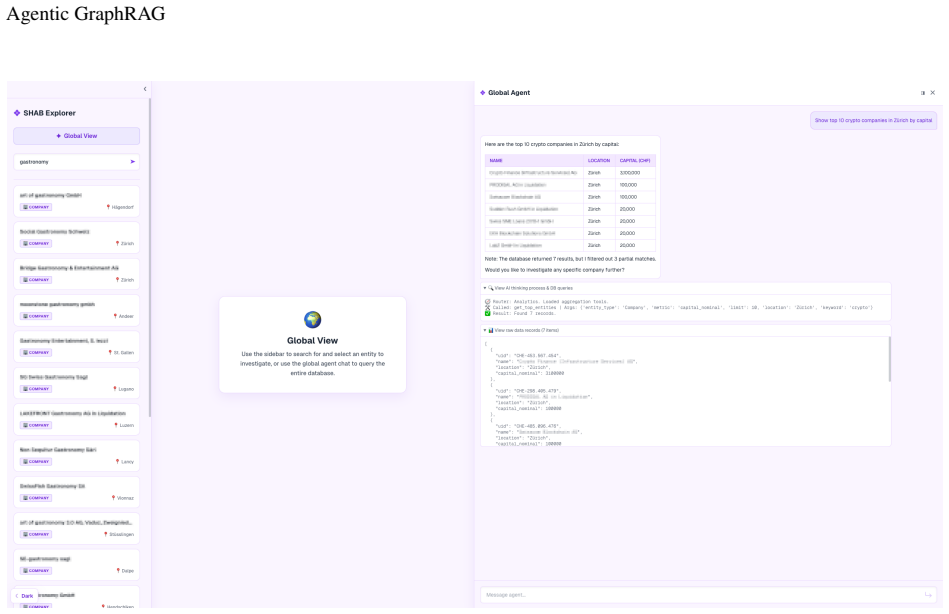Select the company card located in St. Gallen

(x=76, y=346)
